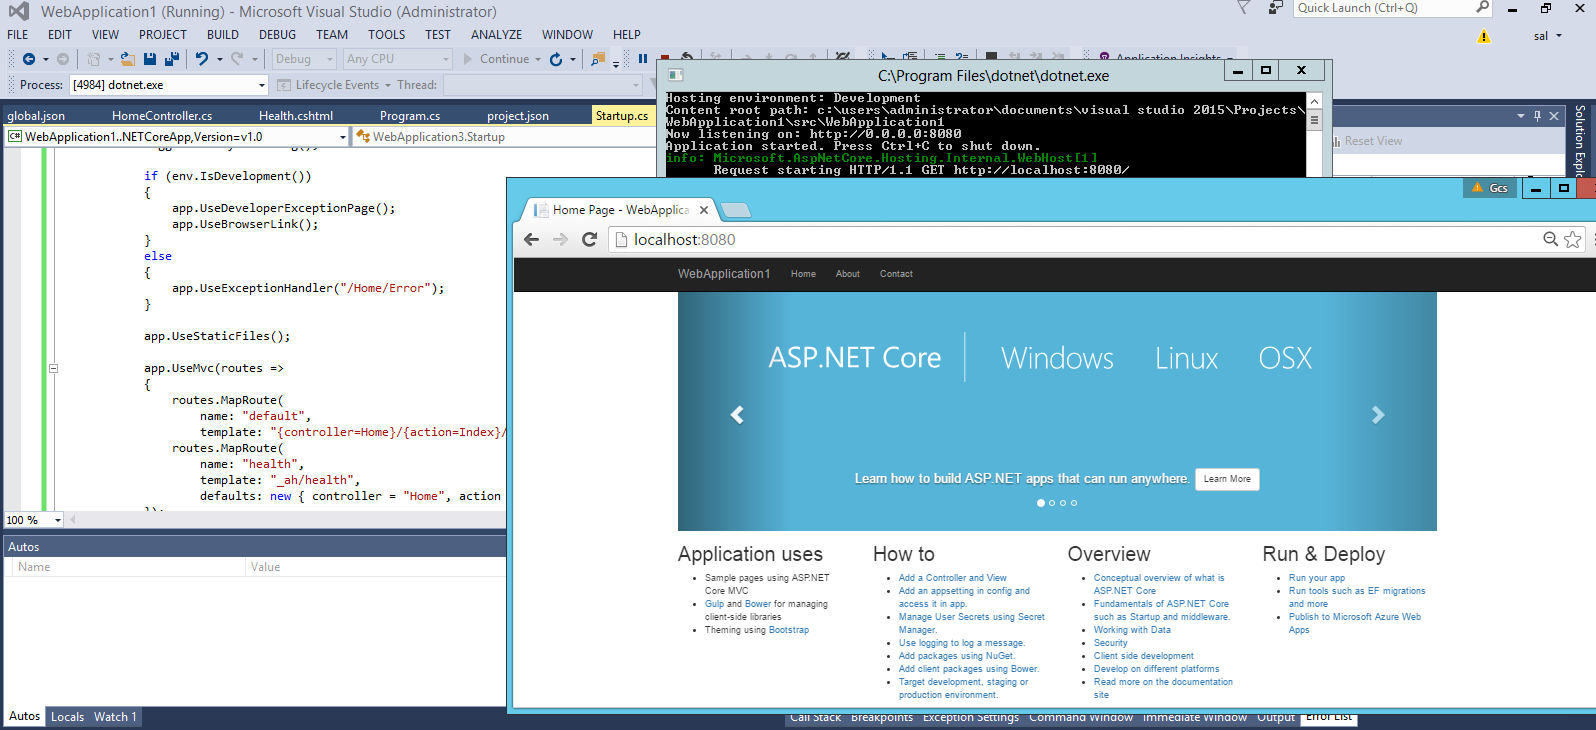Image resolution: width=1596 pixels, height=730 pixels.
Task: Click the console window system menu icon
Action: (x=676, y=75)
